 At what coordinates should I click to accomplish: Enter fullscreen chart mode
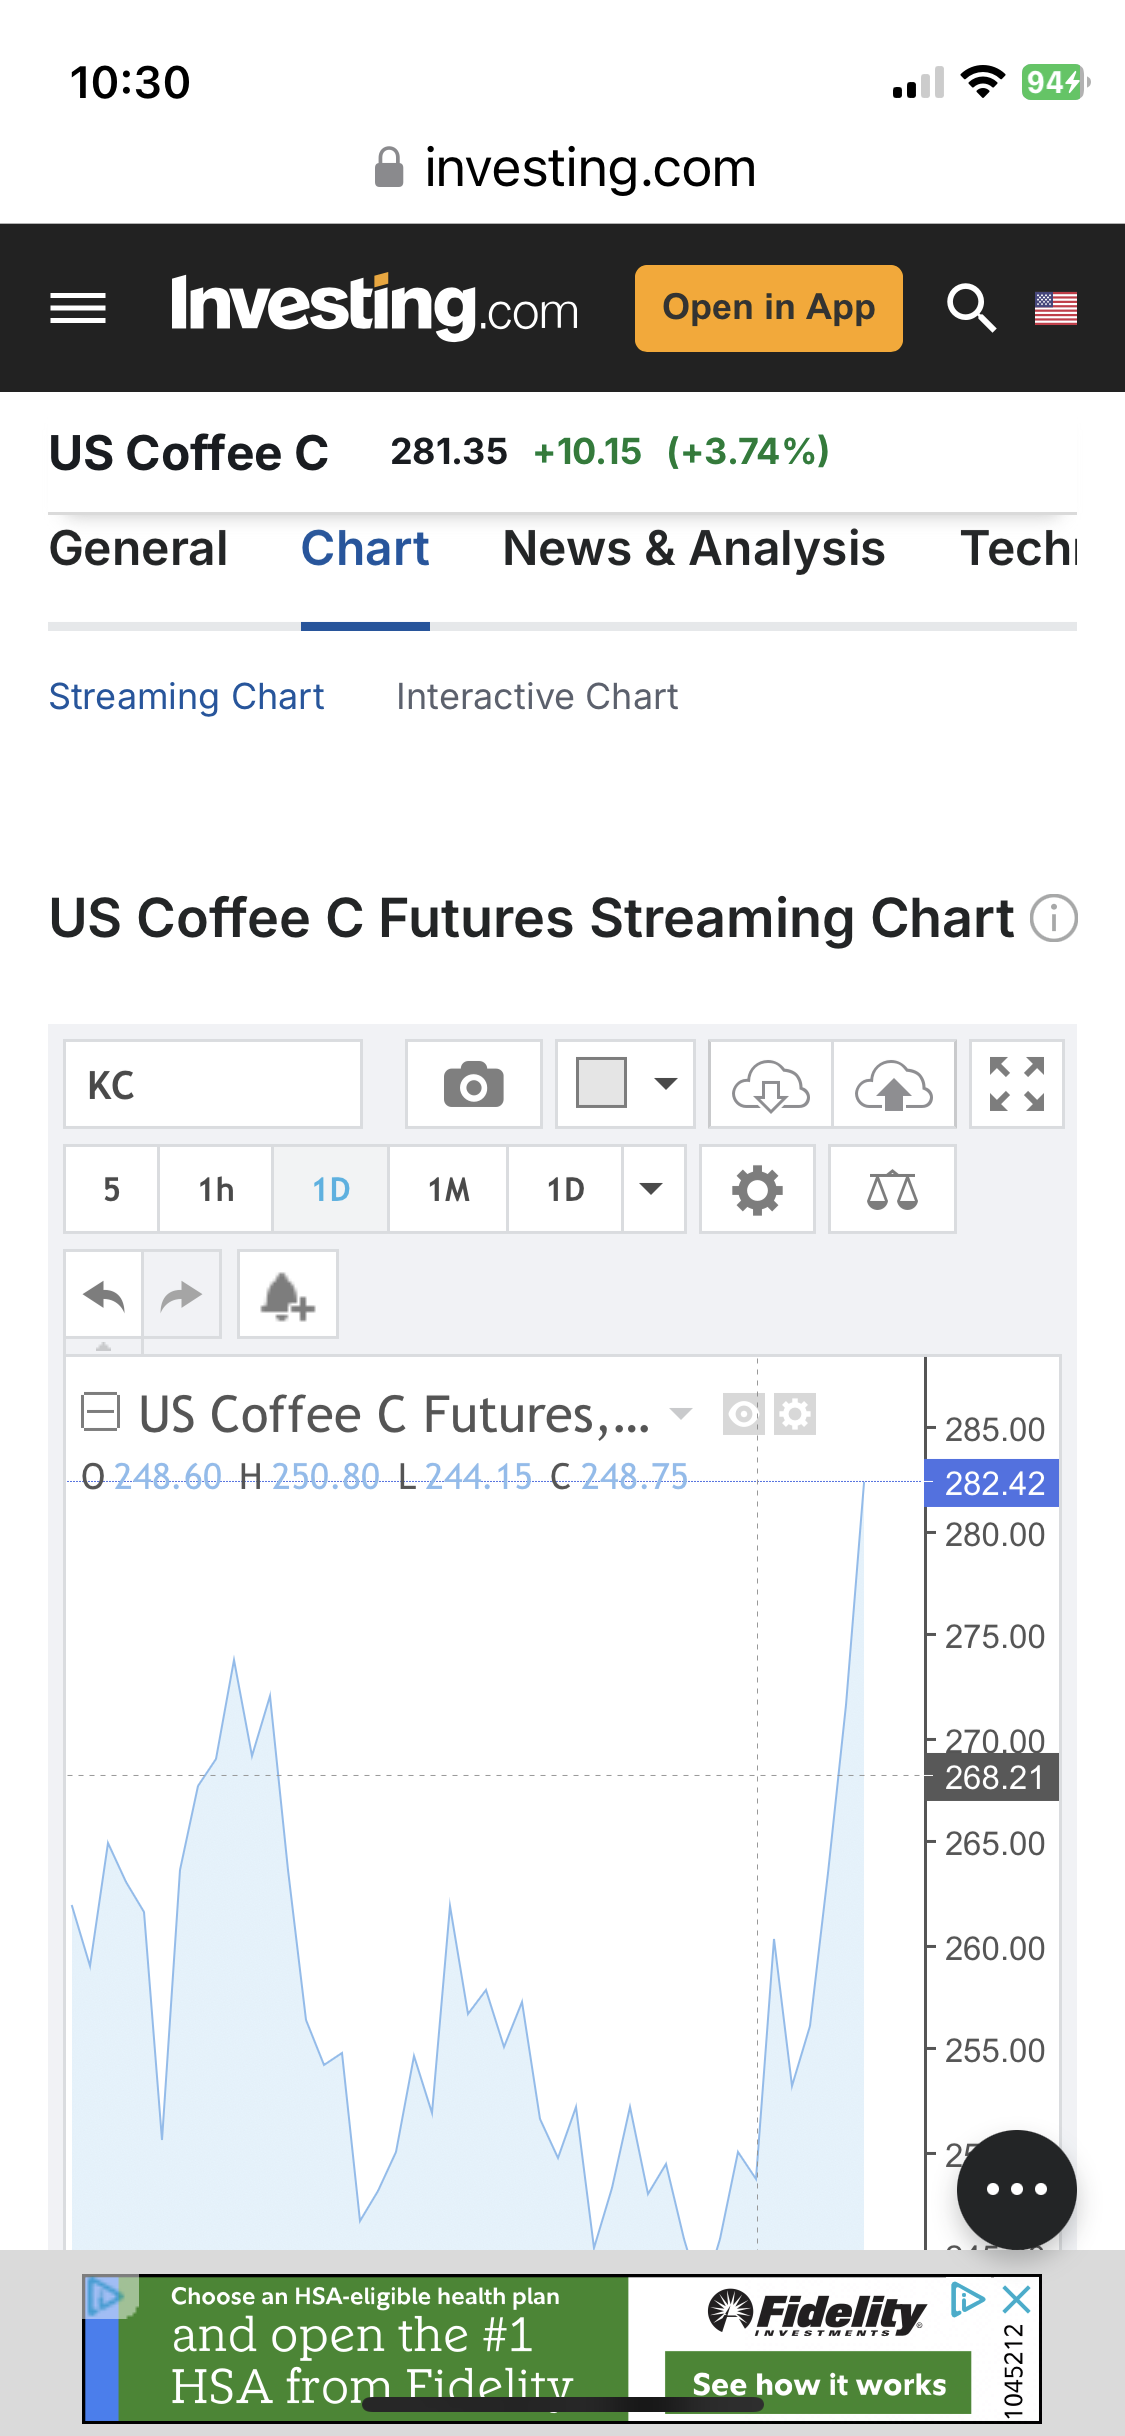(x=1016, y=1085)
